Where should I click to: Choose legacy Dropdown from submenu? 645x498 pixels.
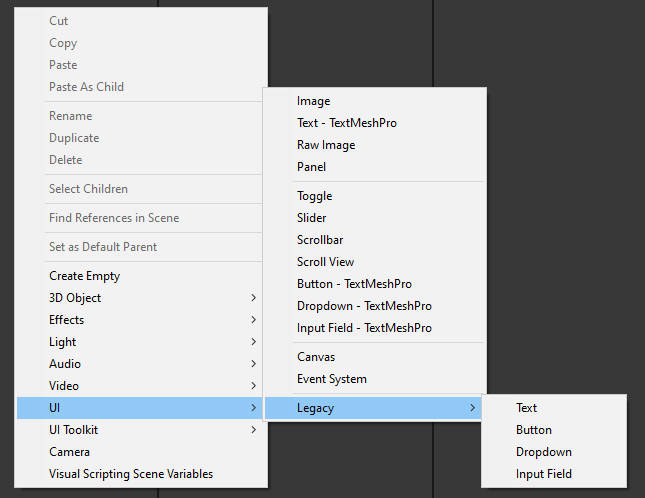click(x=543, y=452)
